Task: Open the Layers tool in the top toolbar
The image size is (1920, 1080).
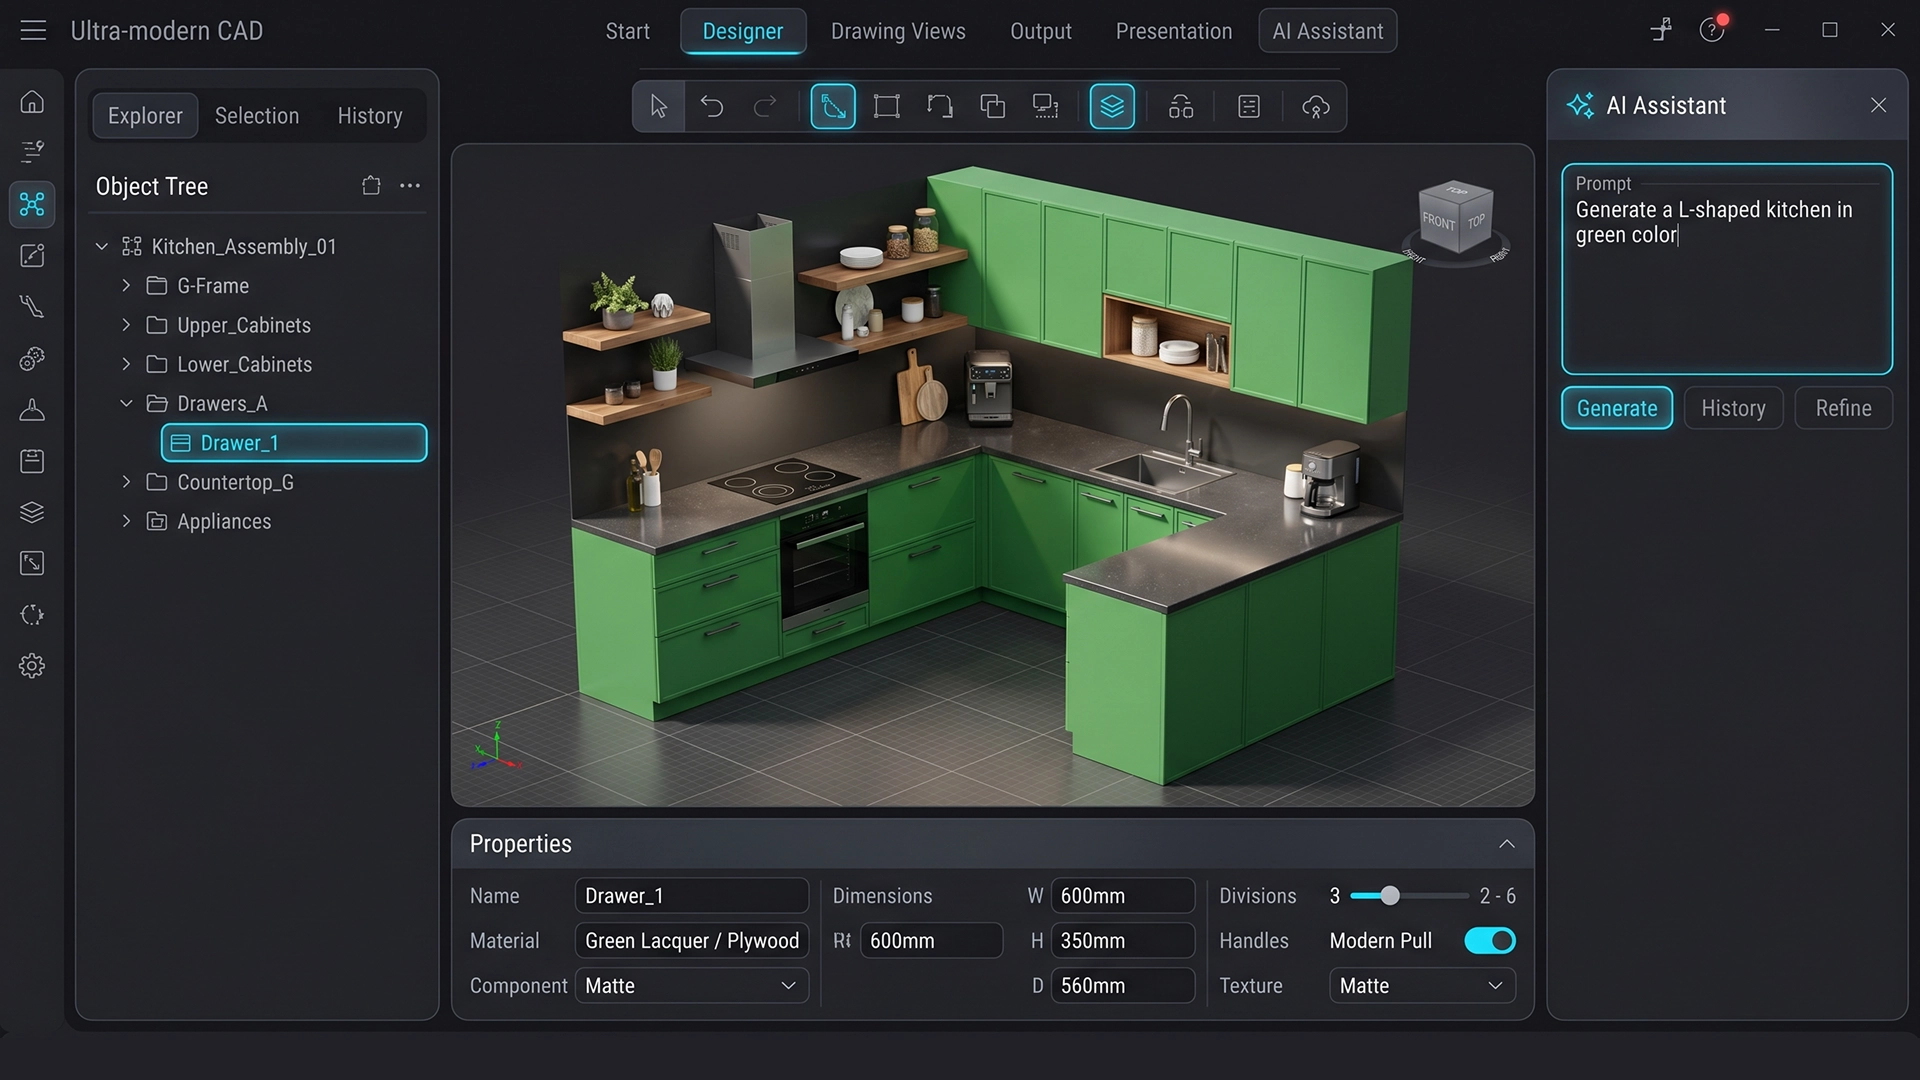Action: [x=1113, y=106]
